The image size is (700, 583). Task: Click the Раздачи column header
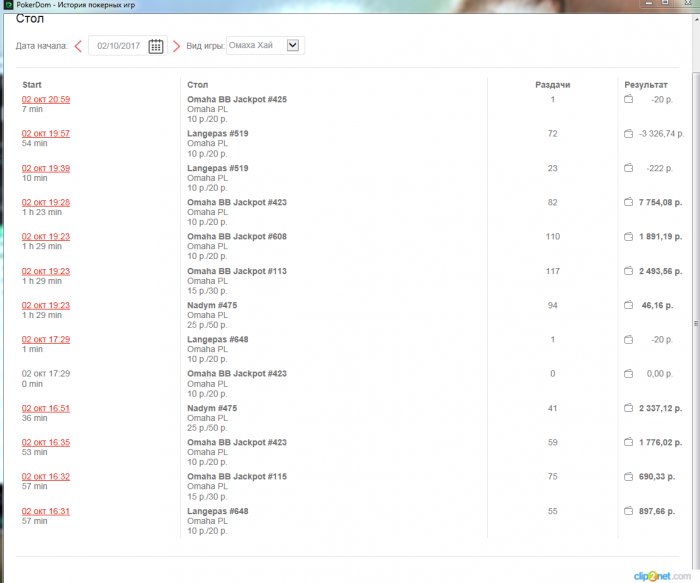coord(553,85)
